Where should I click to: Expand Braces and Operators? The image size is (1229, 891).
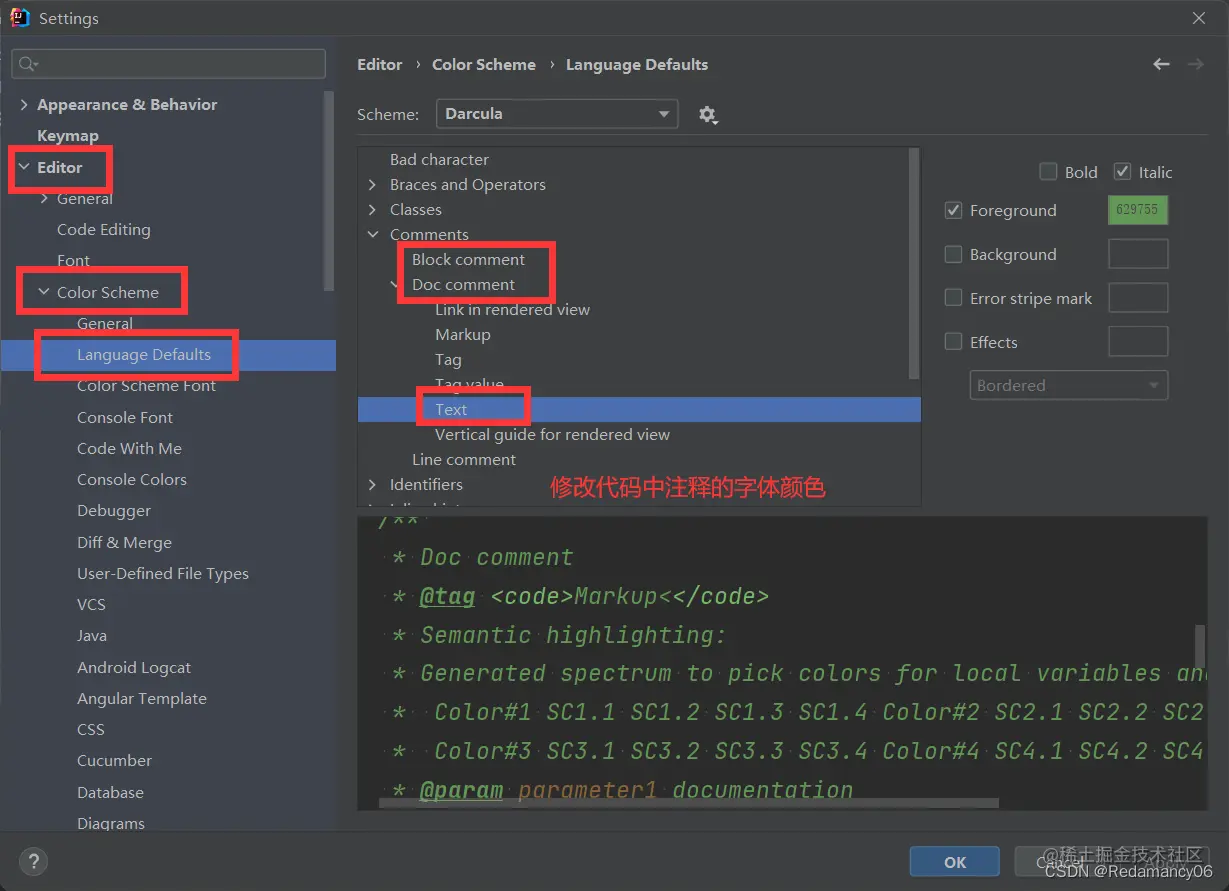click(x=372, y=184)
